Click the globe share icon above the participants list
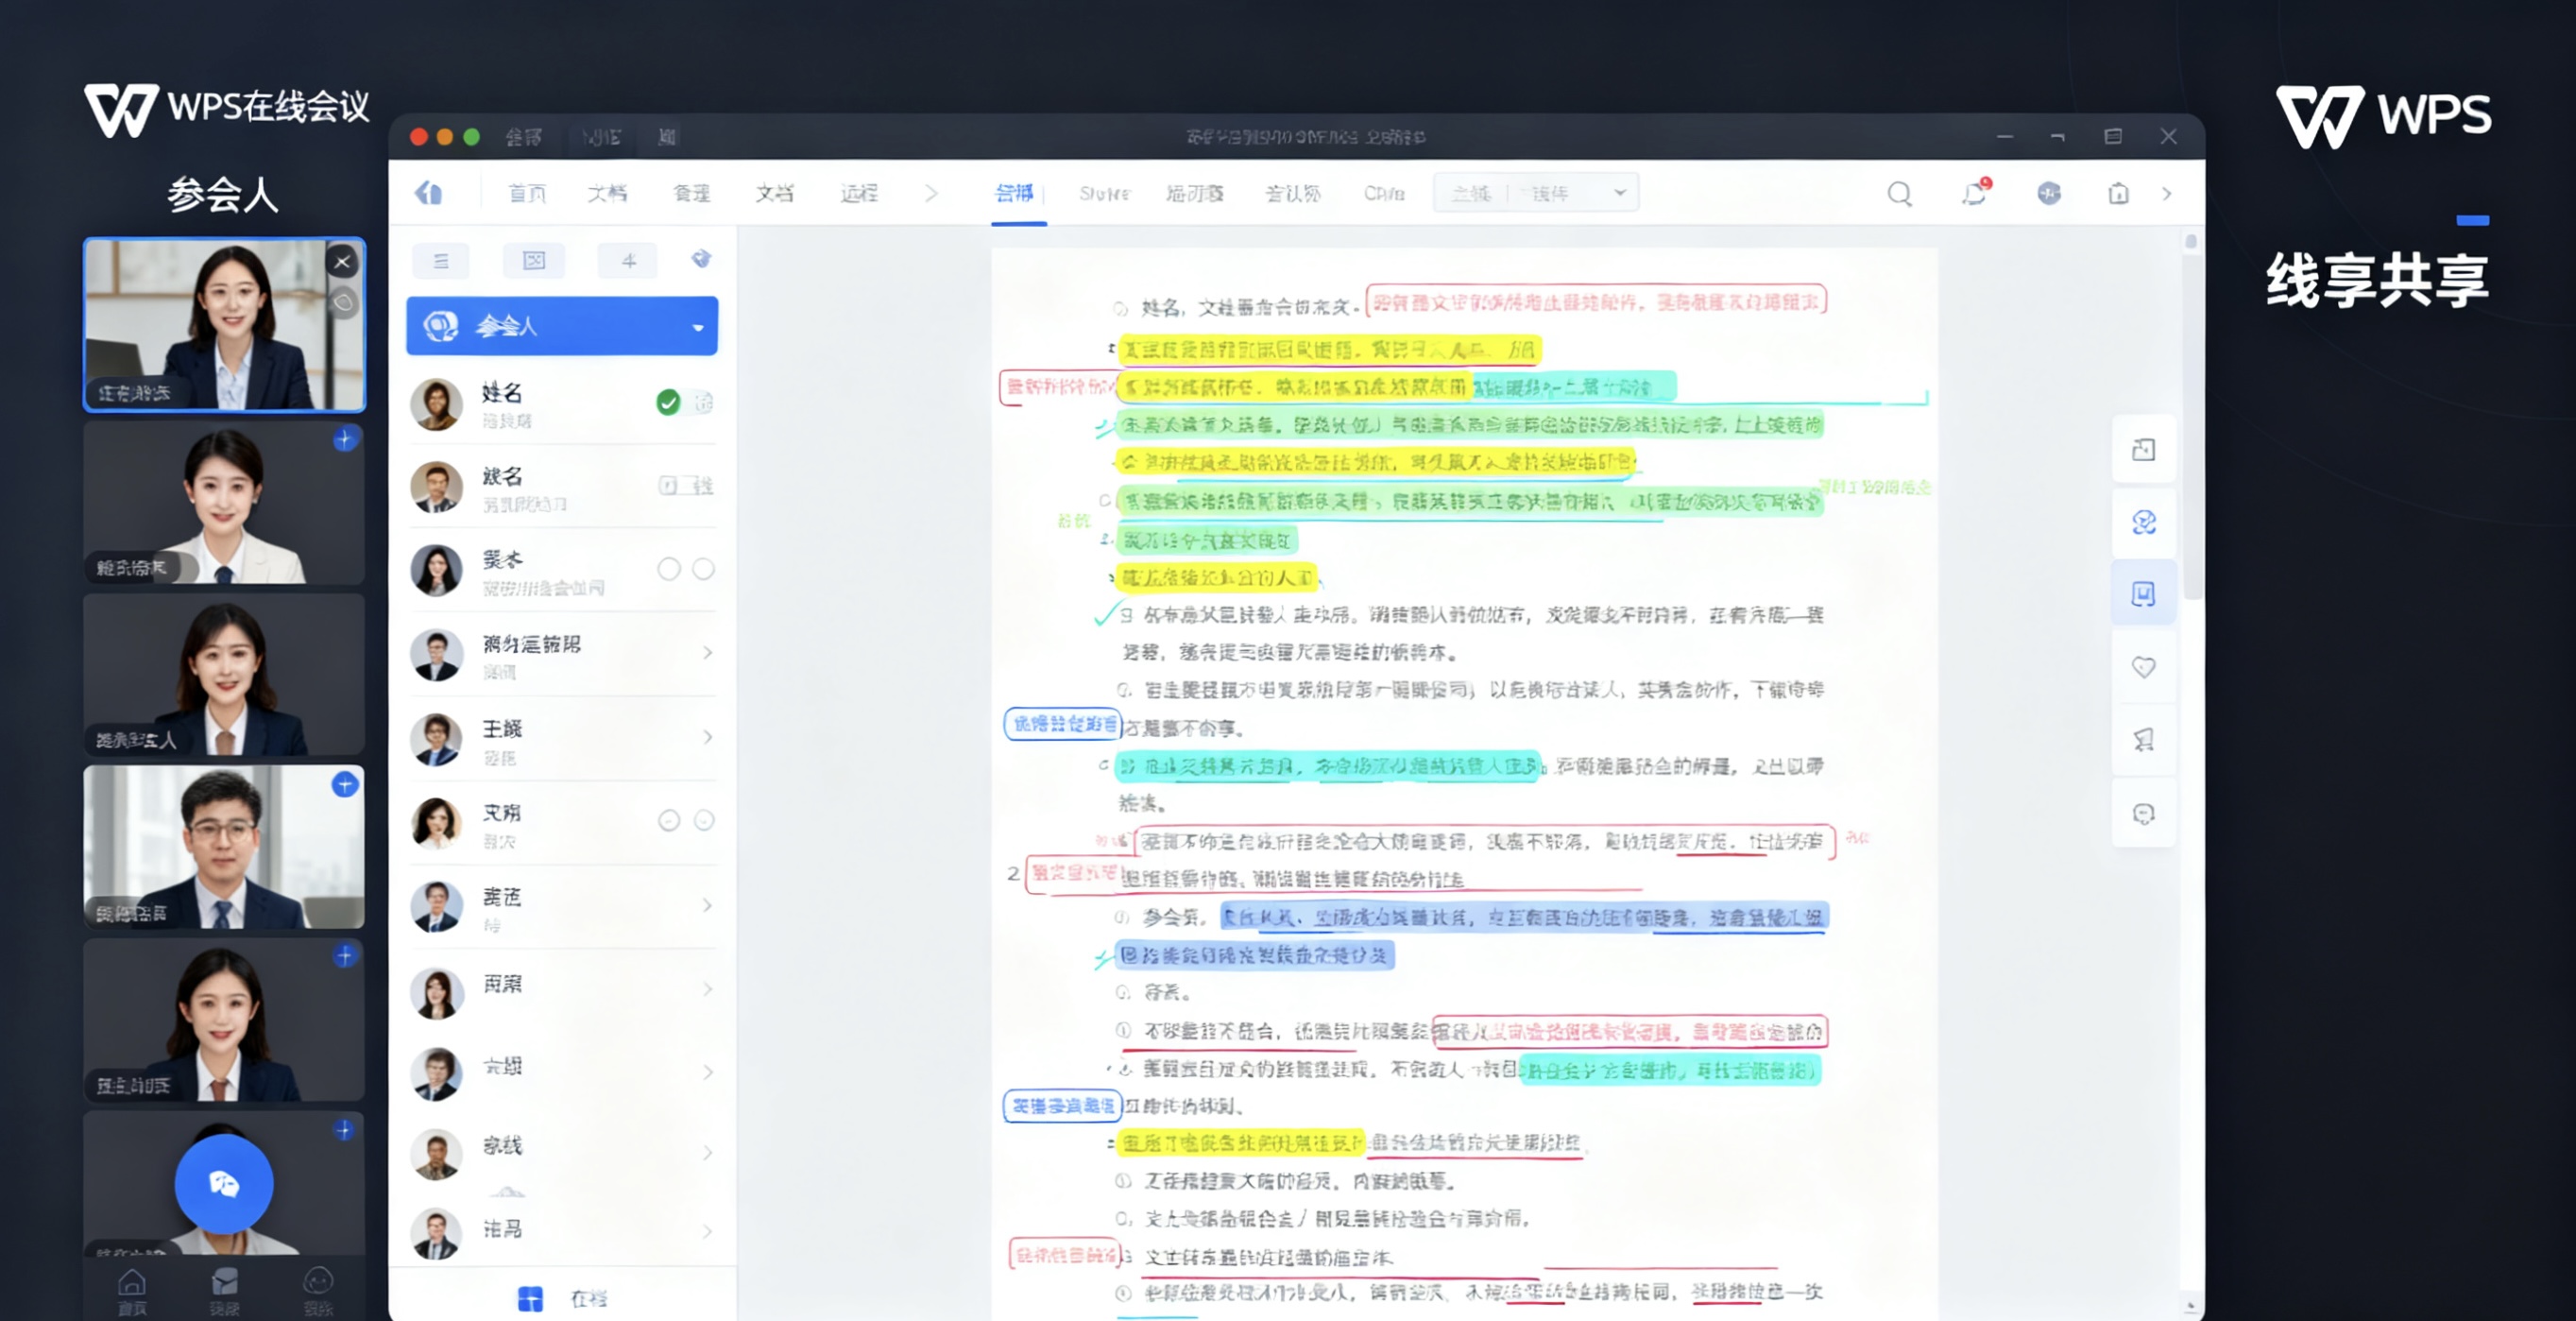 click(x=702, y=259)
